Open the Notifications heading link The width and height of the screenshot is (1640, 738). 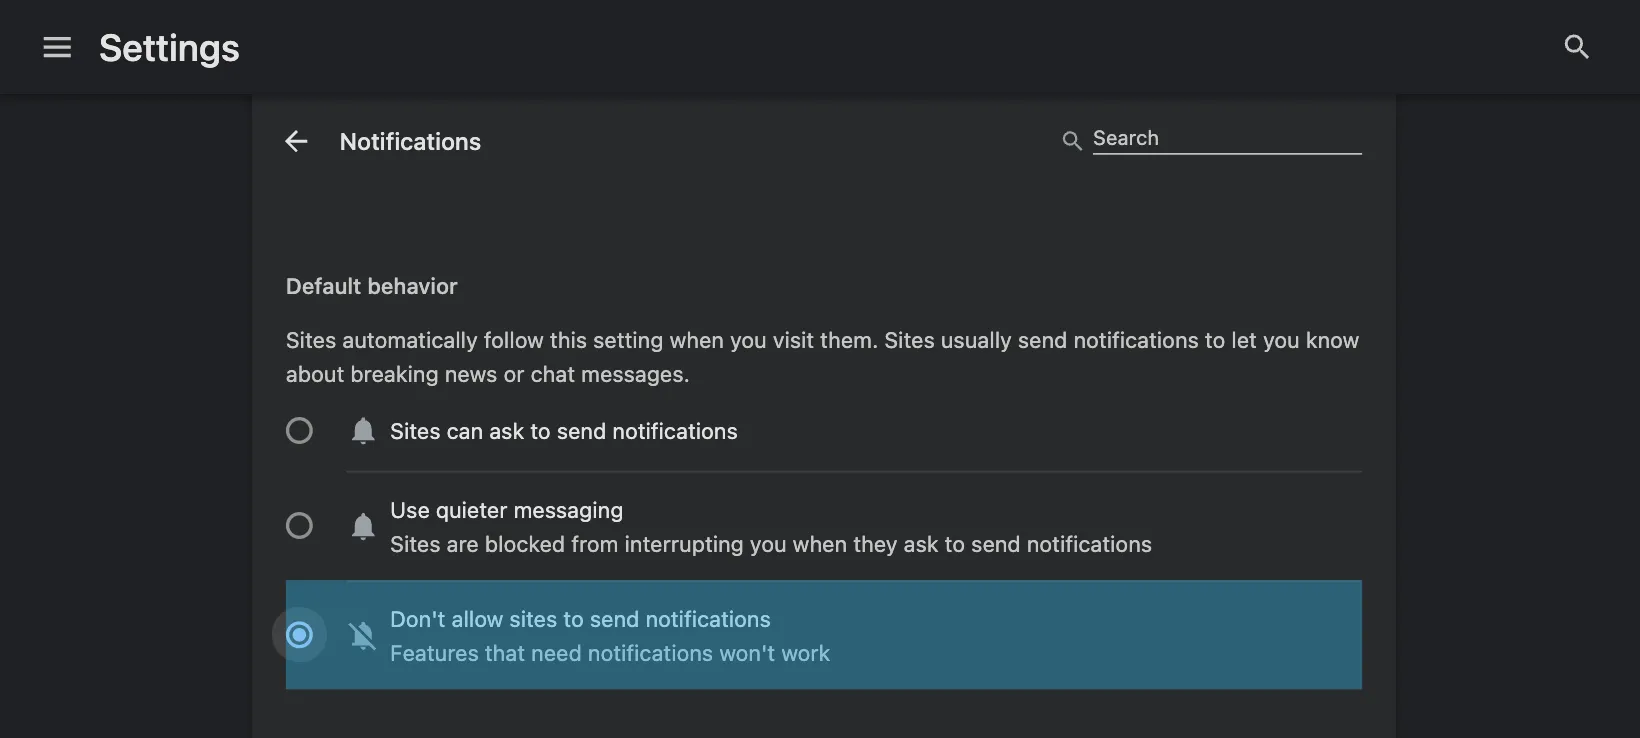click(x=410, y=141)
